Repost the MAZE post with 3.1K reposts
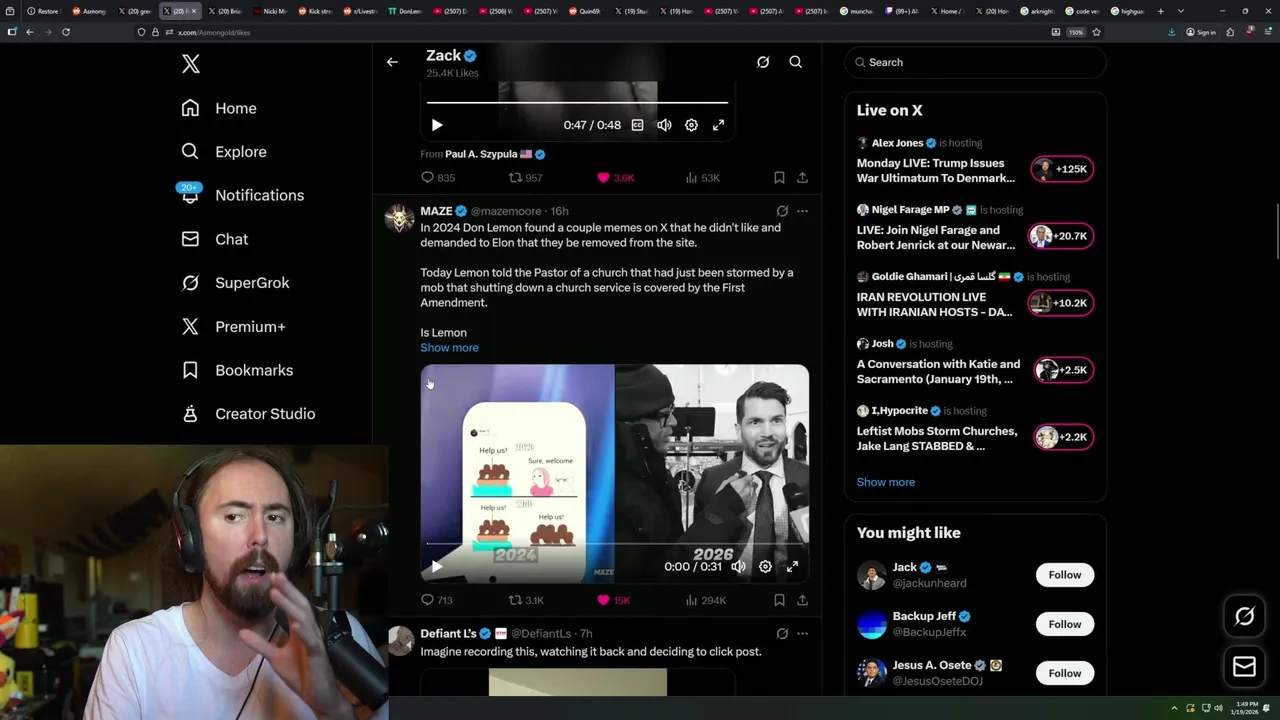 pyautogui.click(x=526, y=600)
